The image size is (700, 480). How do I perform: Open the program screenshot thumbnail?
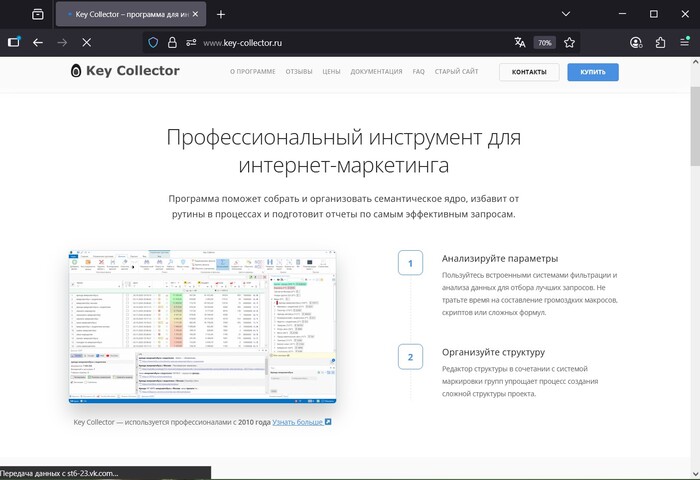coord(202,327)
